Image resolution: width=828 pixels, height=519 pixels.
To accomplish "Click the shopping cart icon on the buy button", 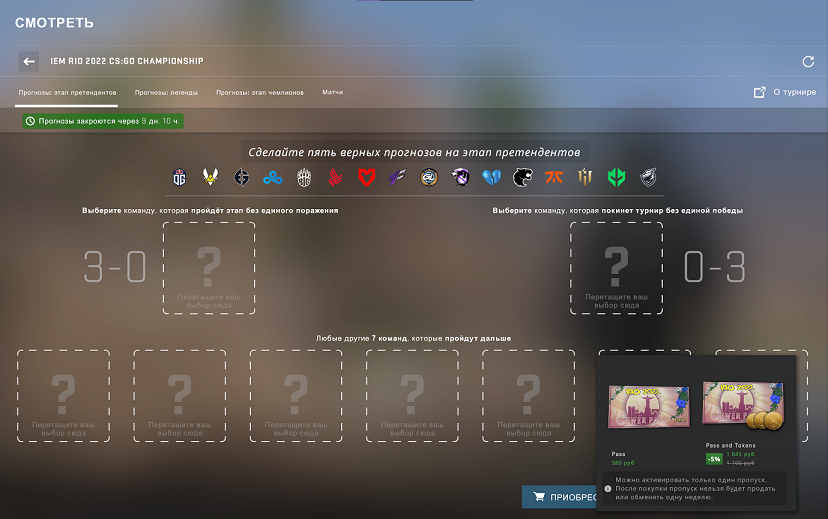I will [539, 497].
